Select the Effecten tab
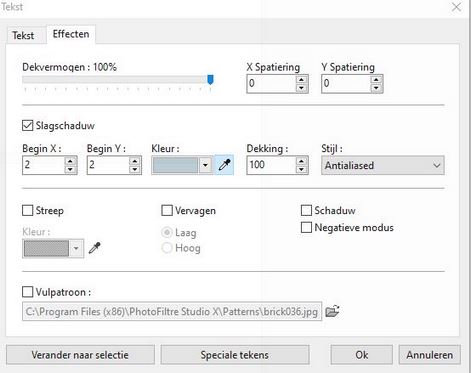Image resolution: width=471 pixels, height=373 pixels. point(71,34)
